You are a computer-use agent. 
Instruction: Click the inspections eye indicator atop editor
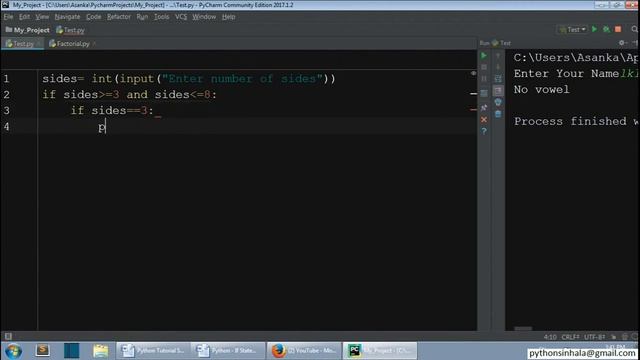coord(473,73)
